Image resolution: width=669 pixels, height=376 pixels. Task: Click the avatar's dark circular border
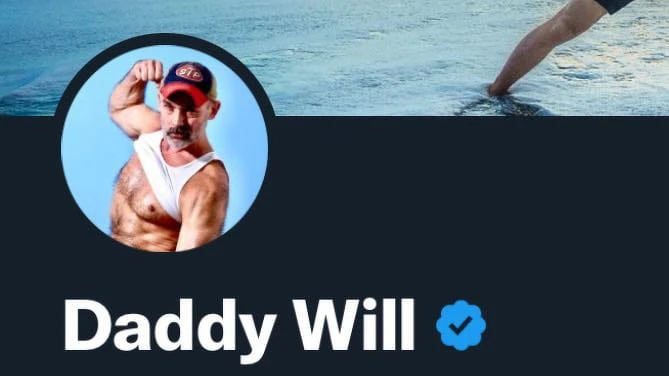(164, 39)
